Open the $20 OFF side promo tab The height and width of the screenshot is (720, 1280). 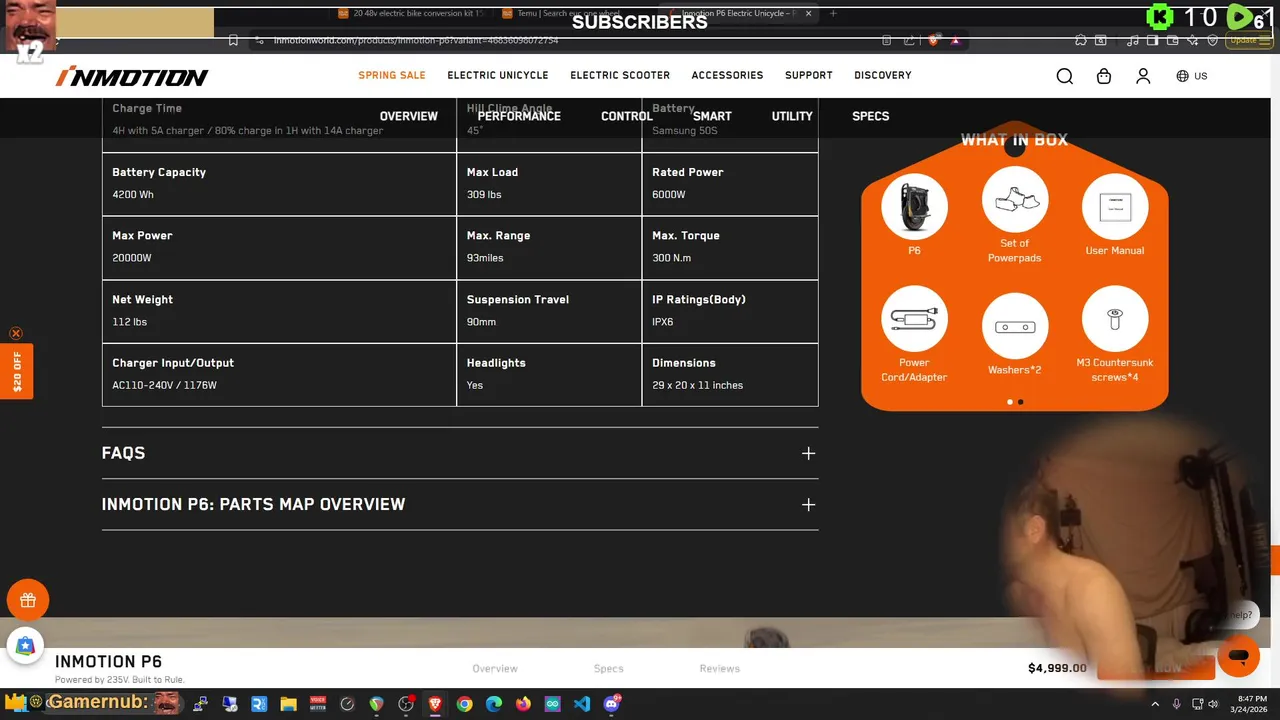point(17,371)
